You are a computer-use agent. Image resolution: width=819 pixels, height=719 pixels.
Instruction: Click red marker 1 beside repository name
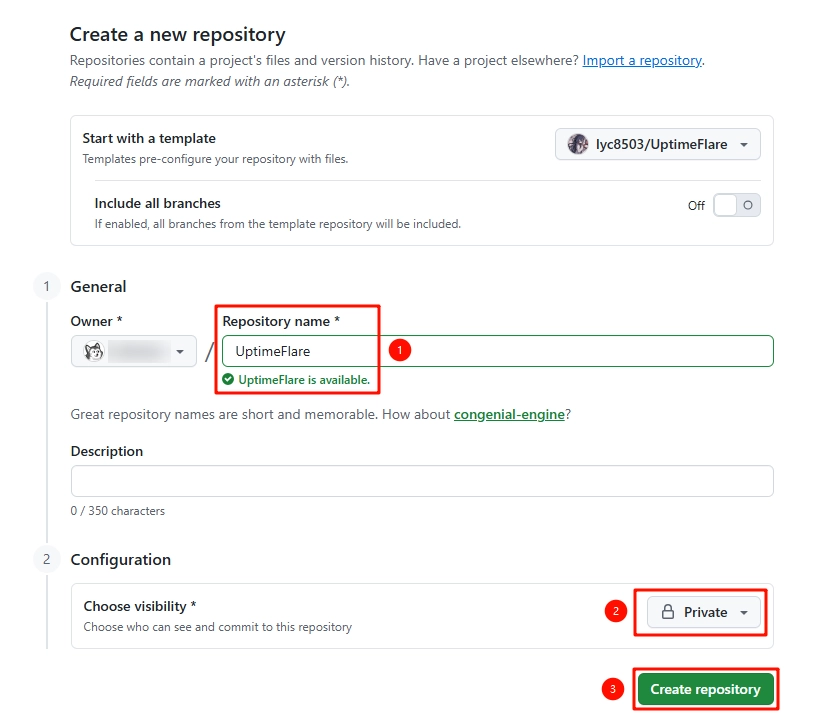[399, 350]
